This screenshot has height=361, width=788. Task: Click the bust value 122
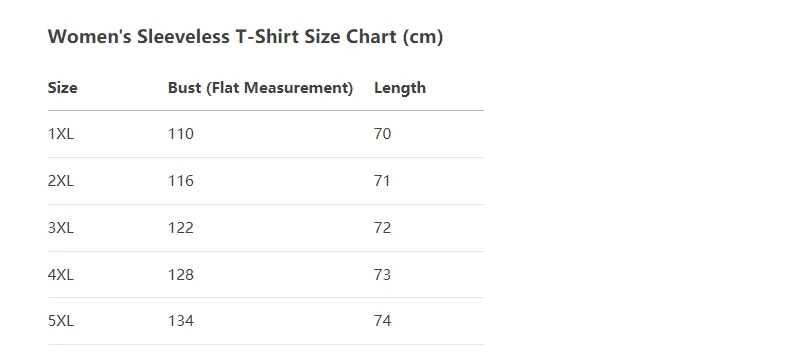coord(180,228)
